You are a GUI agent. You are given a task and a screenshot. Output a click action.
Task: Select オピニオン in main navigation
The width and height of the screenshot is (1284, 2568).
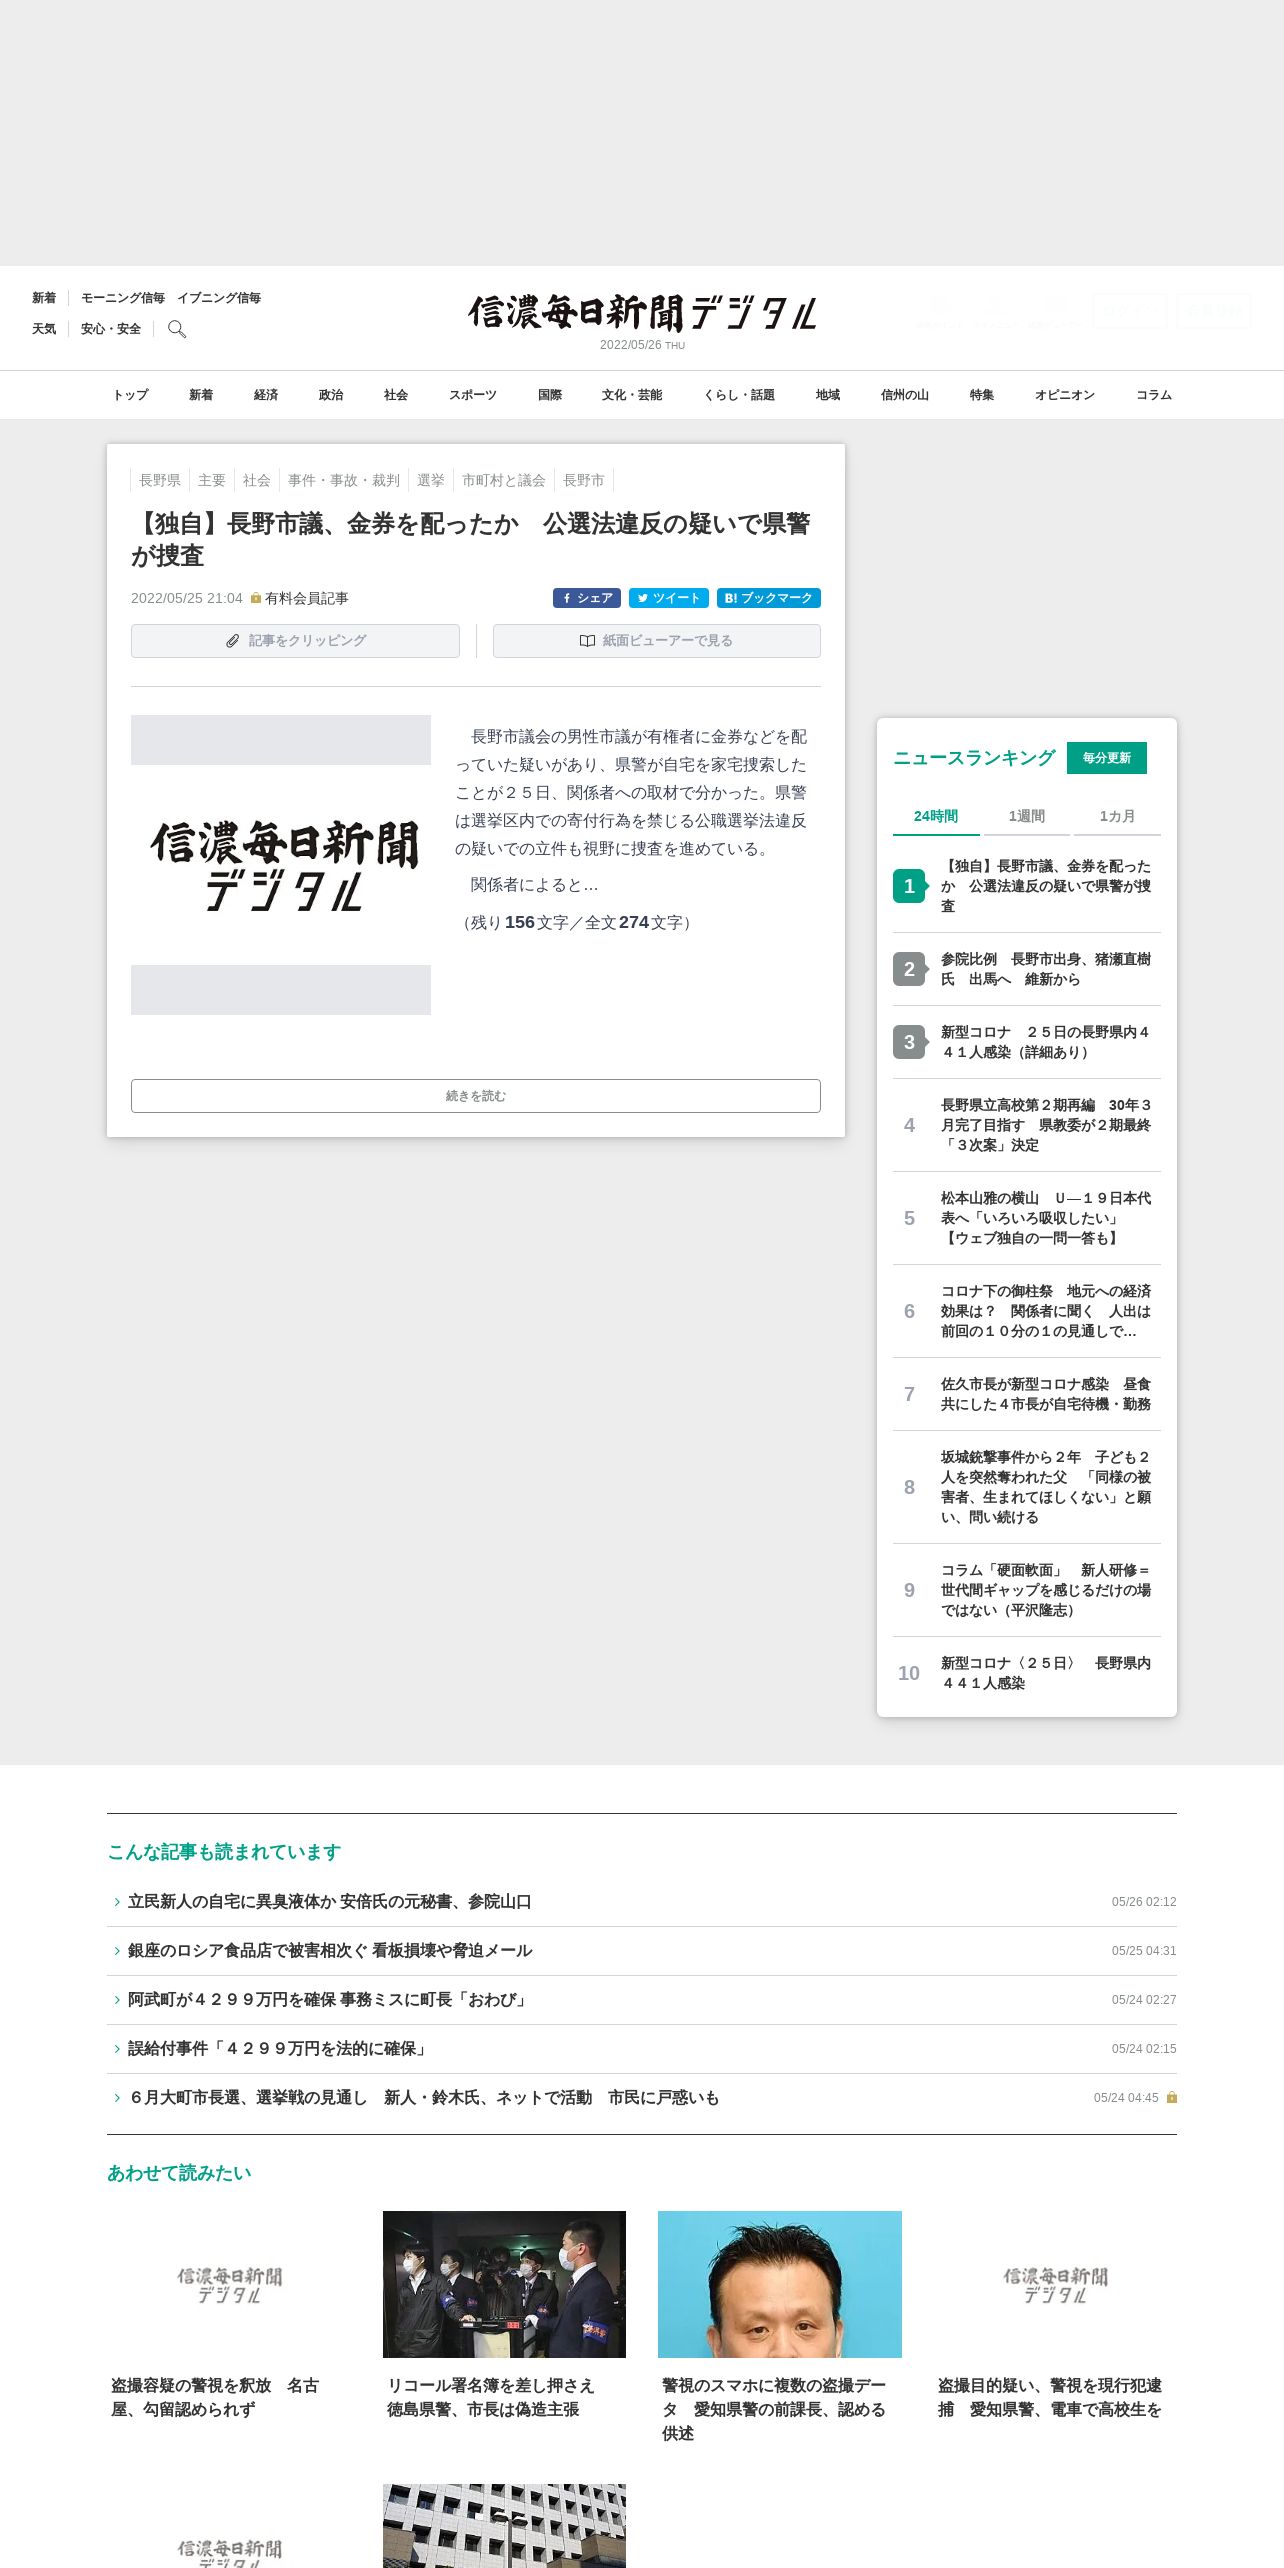point(1065,395)
